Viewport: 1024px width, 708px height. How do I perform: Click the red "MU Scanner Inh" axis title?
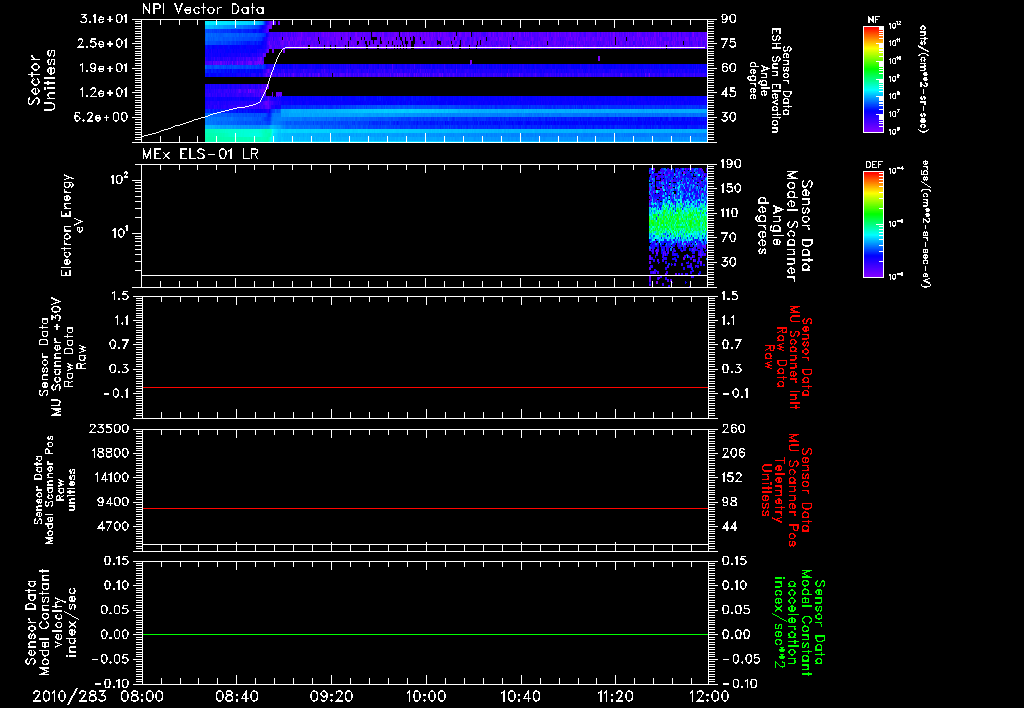(788, 357)
